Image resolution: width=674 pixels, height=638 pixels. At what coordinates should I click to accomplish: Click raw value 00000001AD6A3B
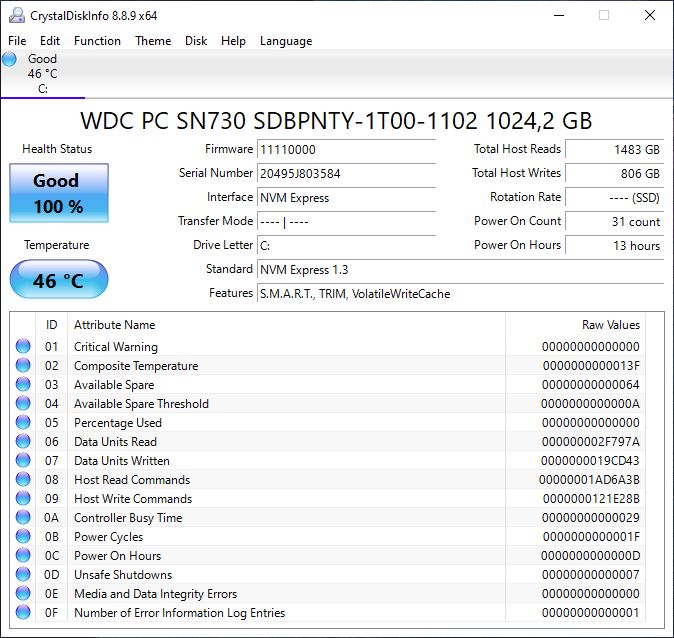pyautogui.click(x=589, y=480)
